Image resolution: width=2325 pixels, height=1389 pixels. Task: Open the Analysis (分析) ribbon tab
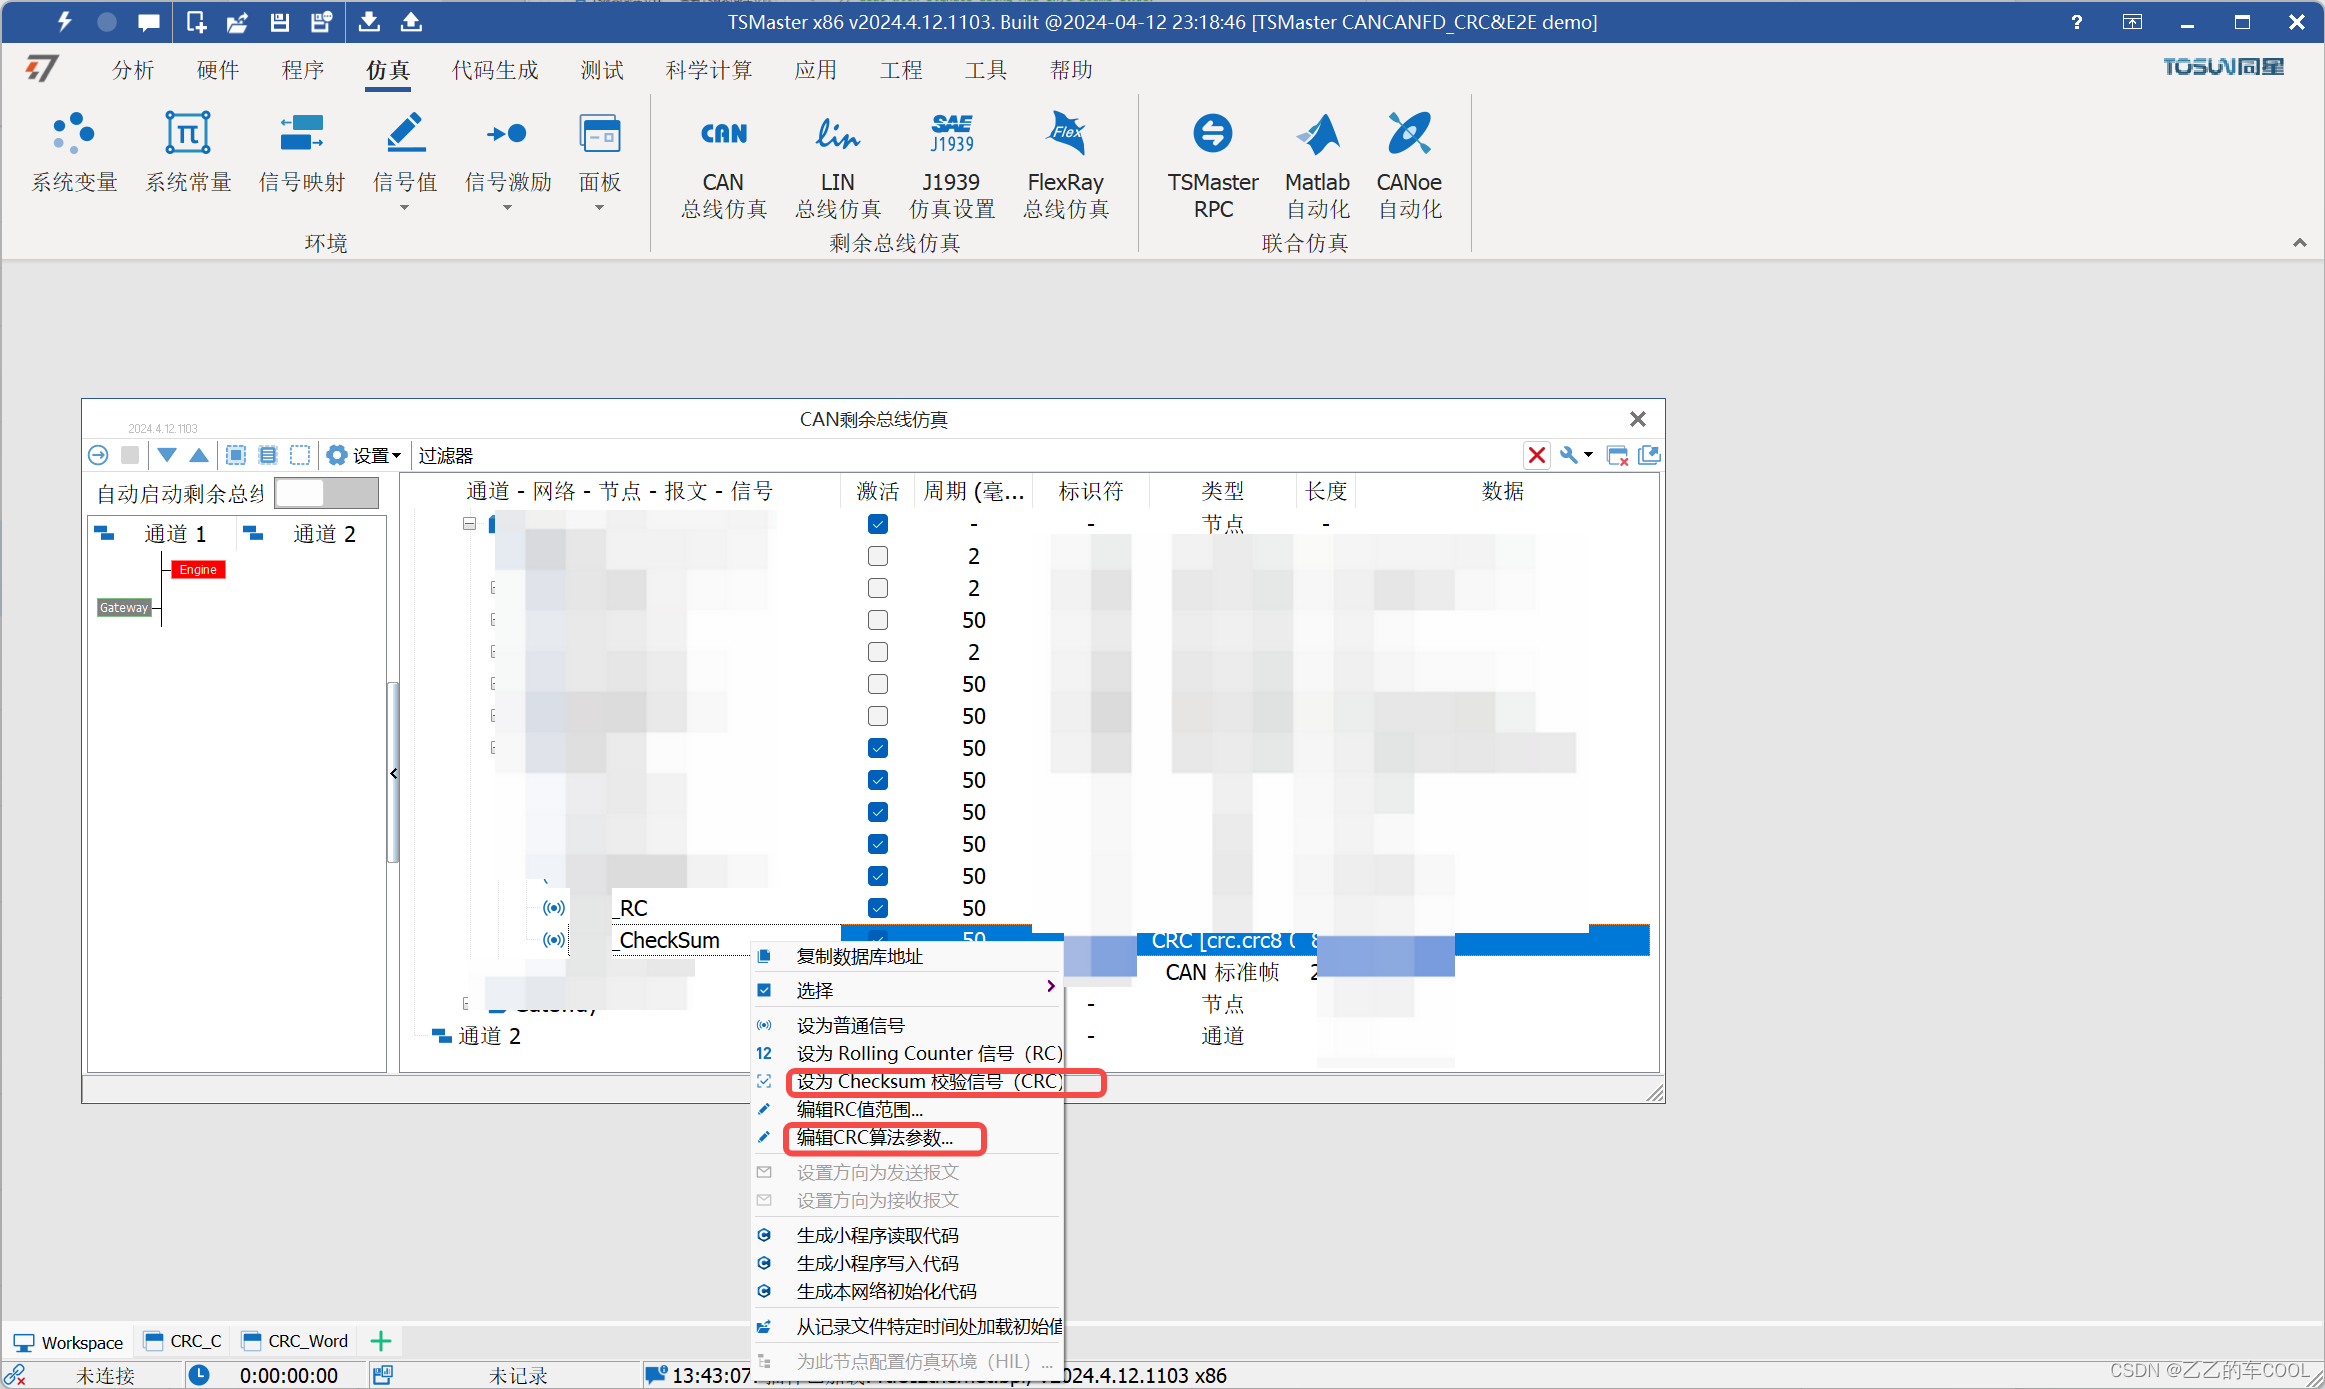pos(133,70)
